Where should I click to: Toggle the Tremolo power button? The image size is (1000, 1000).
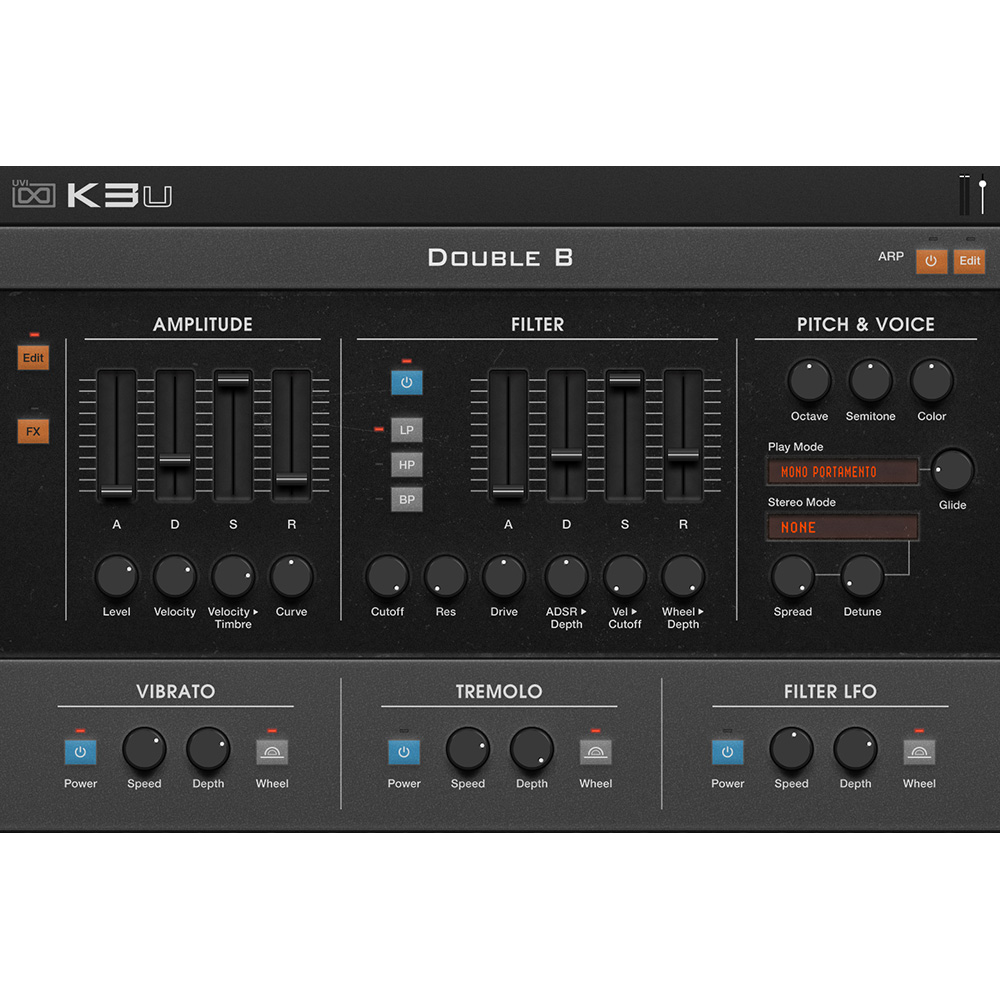point(404,752)
